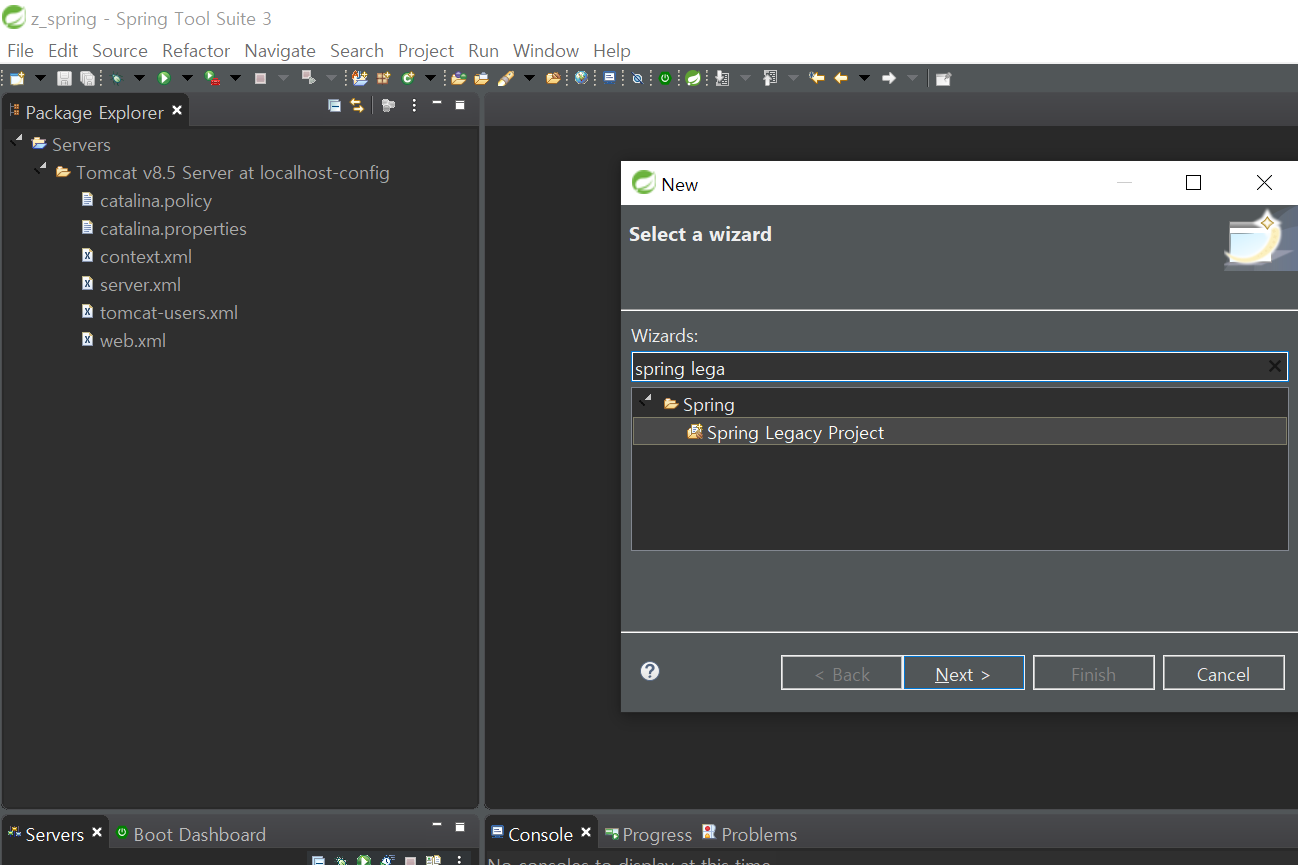Viewport: 1298px width, 865px height.
Task: Open the Navigate menu
Action: point(280,50)
